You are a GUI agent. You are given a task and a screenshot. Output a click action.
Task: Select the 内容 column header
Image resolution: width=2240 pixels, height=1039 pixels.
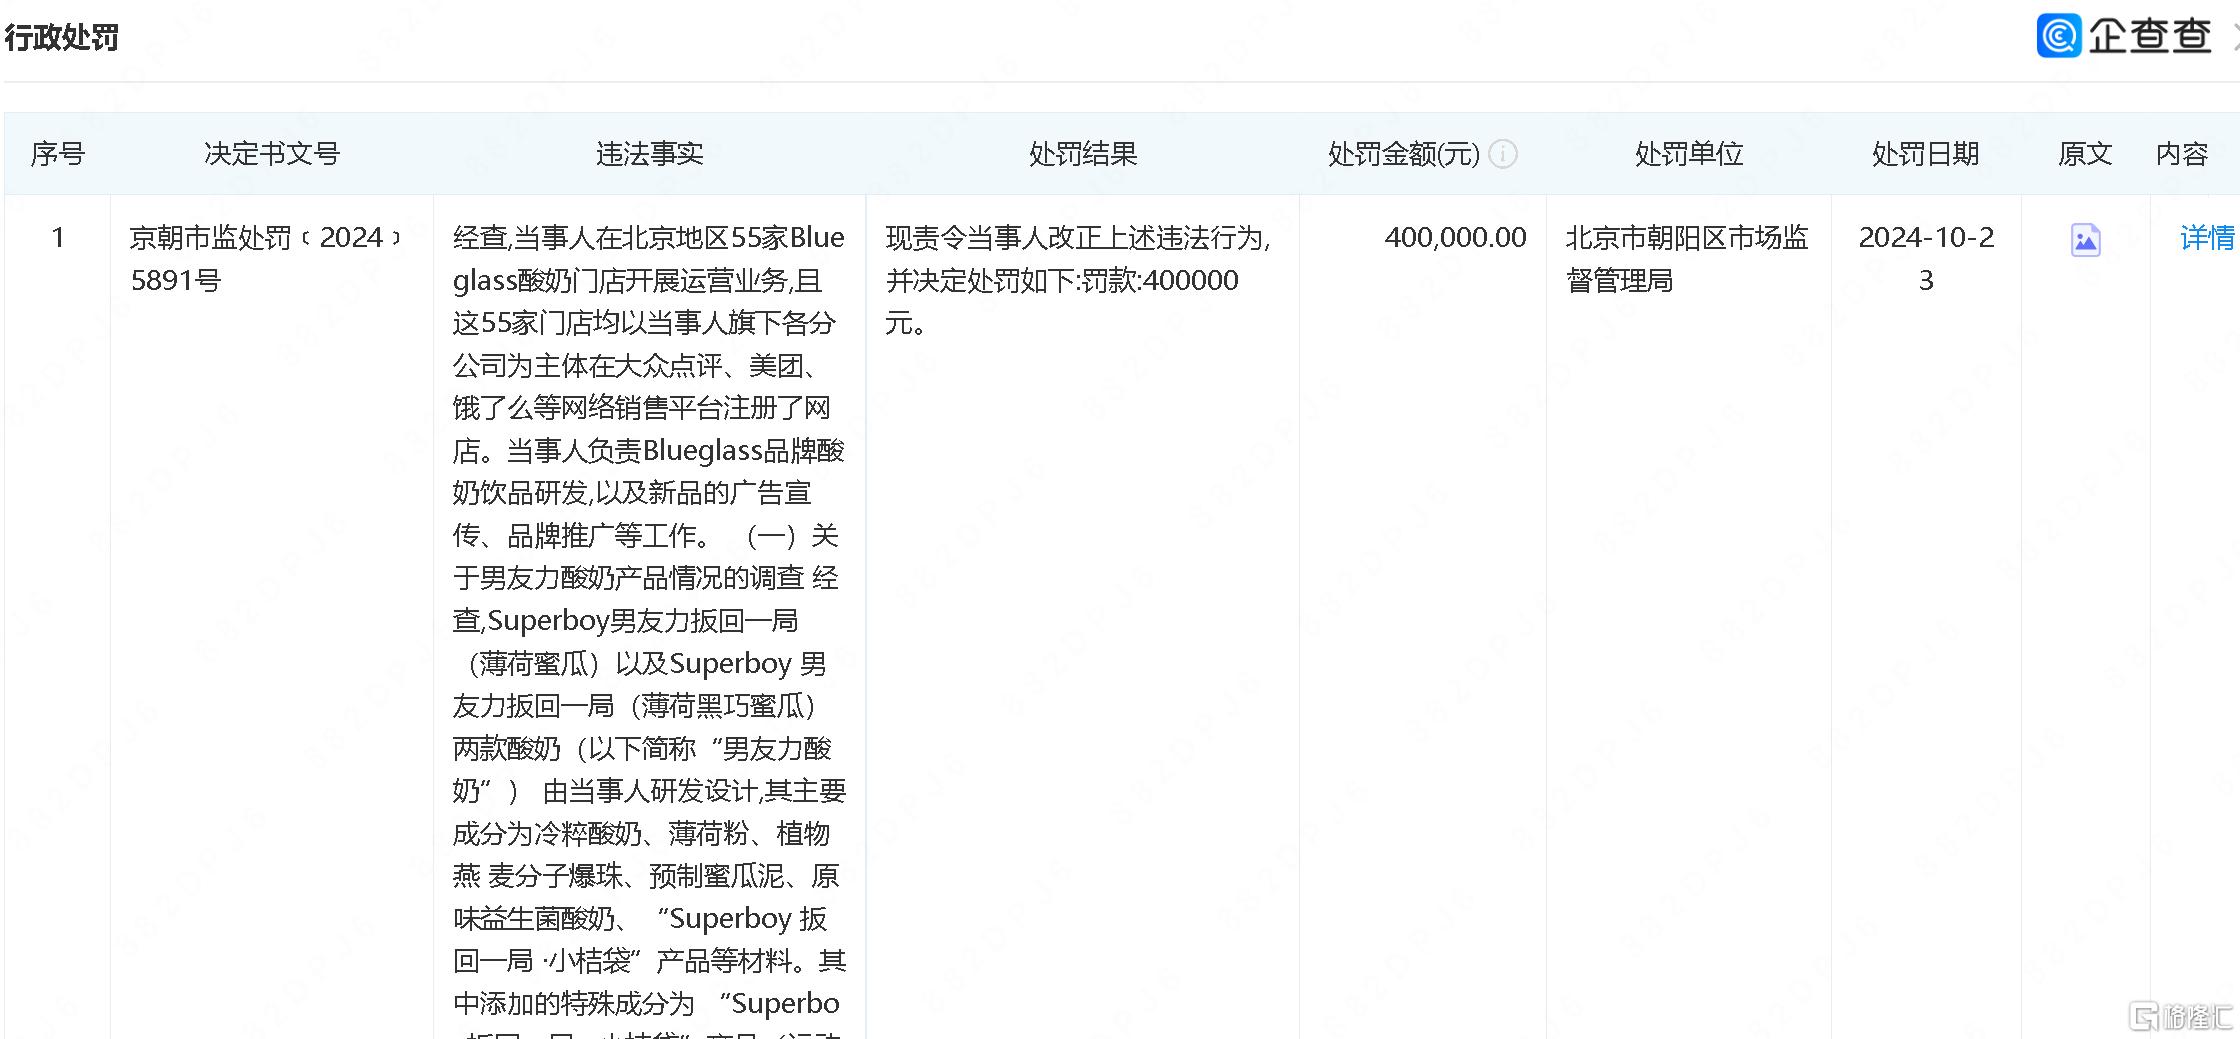2182,154
